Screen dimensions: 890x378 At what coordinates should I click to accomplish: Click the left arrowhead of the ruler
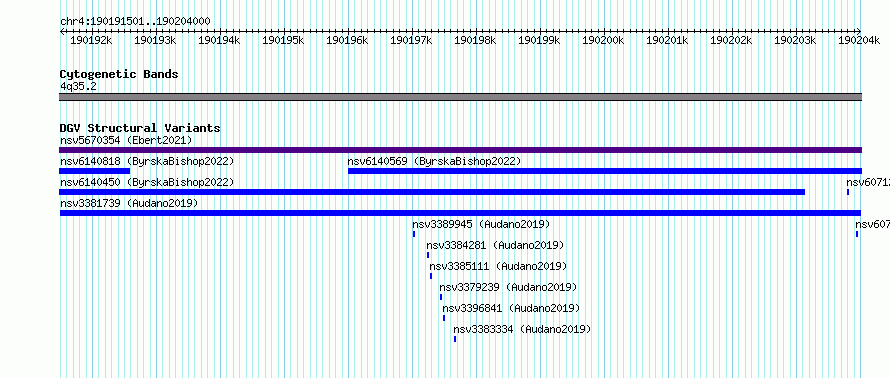[x=62, y=31]
